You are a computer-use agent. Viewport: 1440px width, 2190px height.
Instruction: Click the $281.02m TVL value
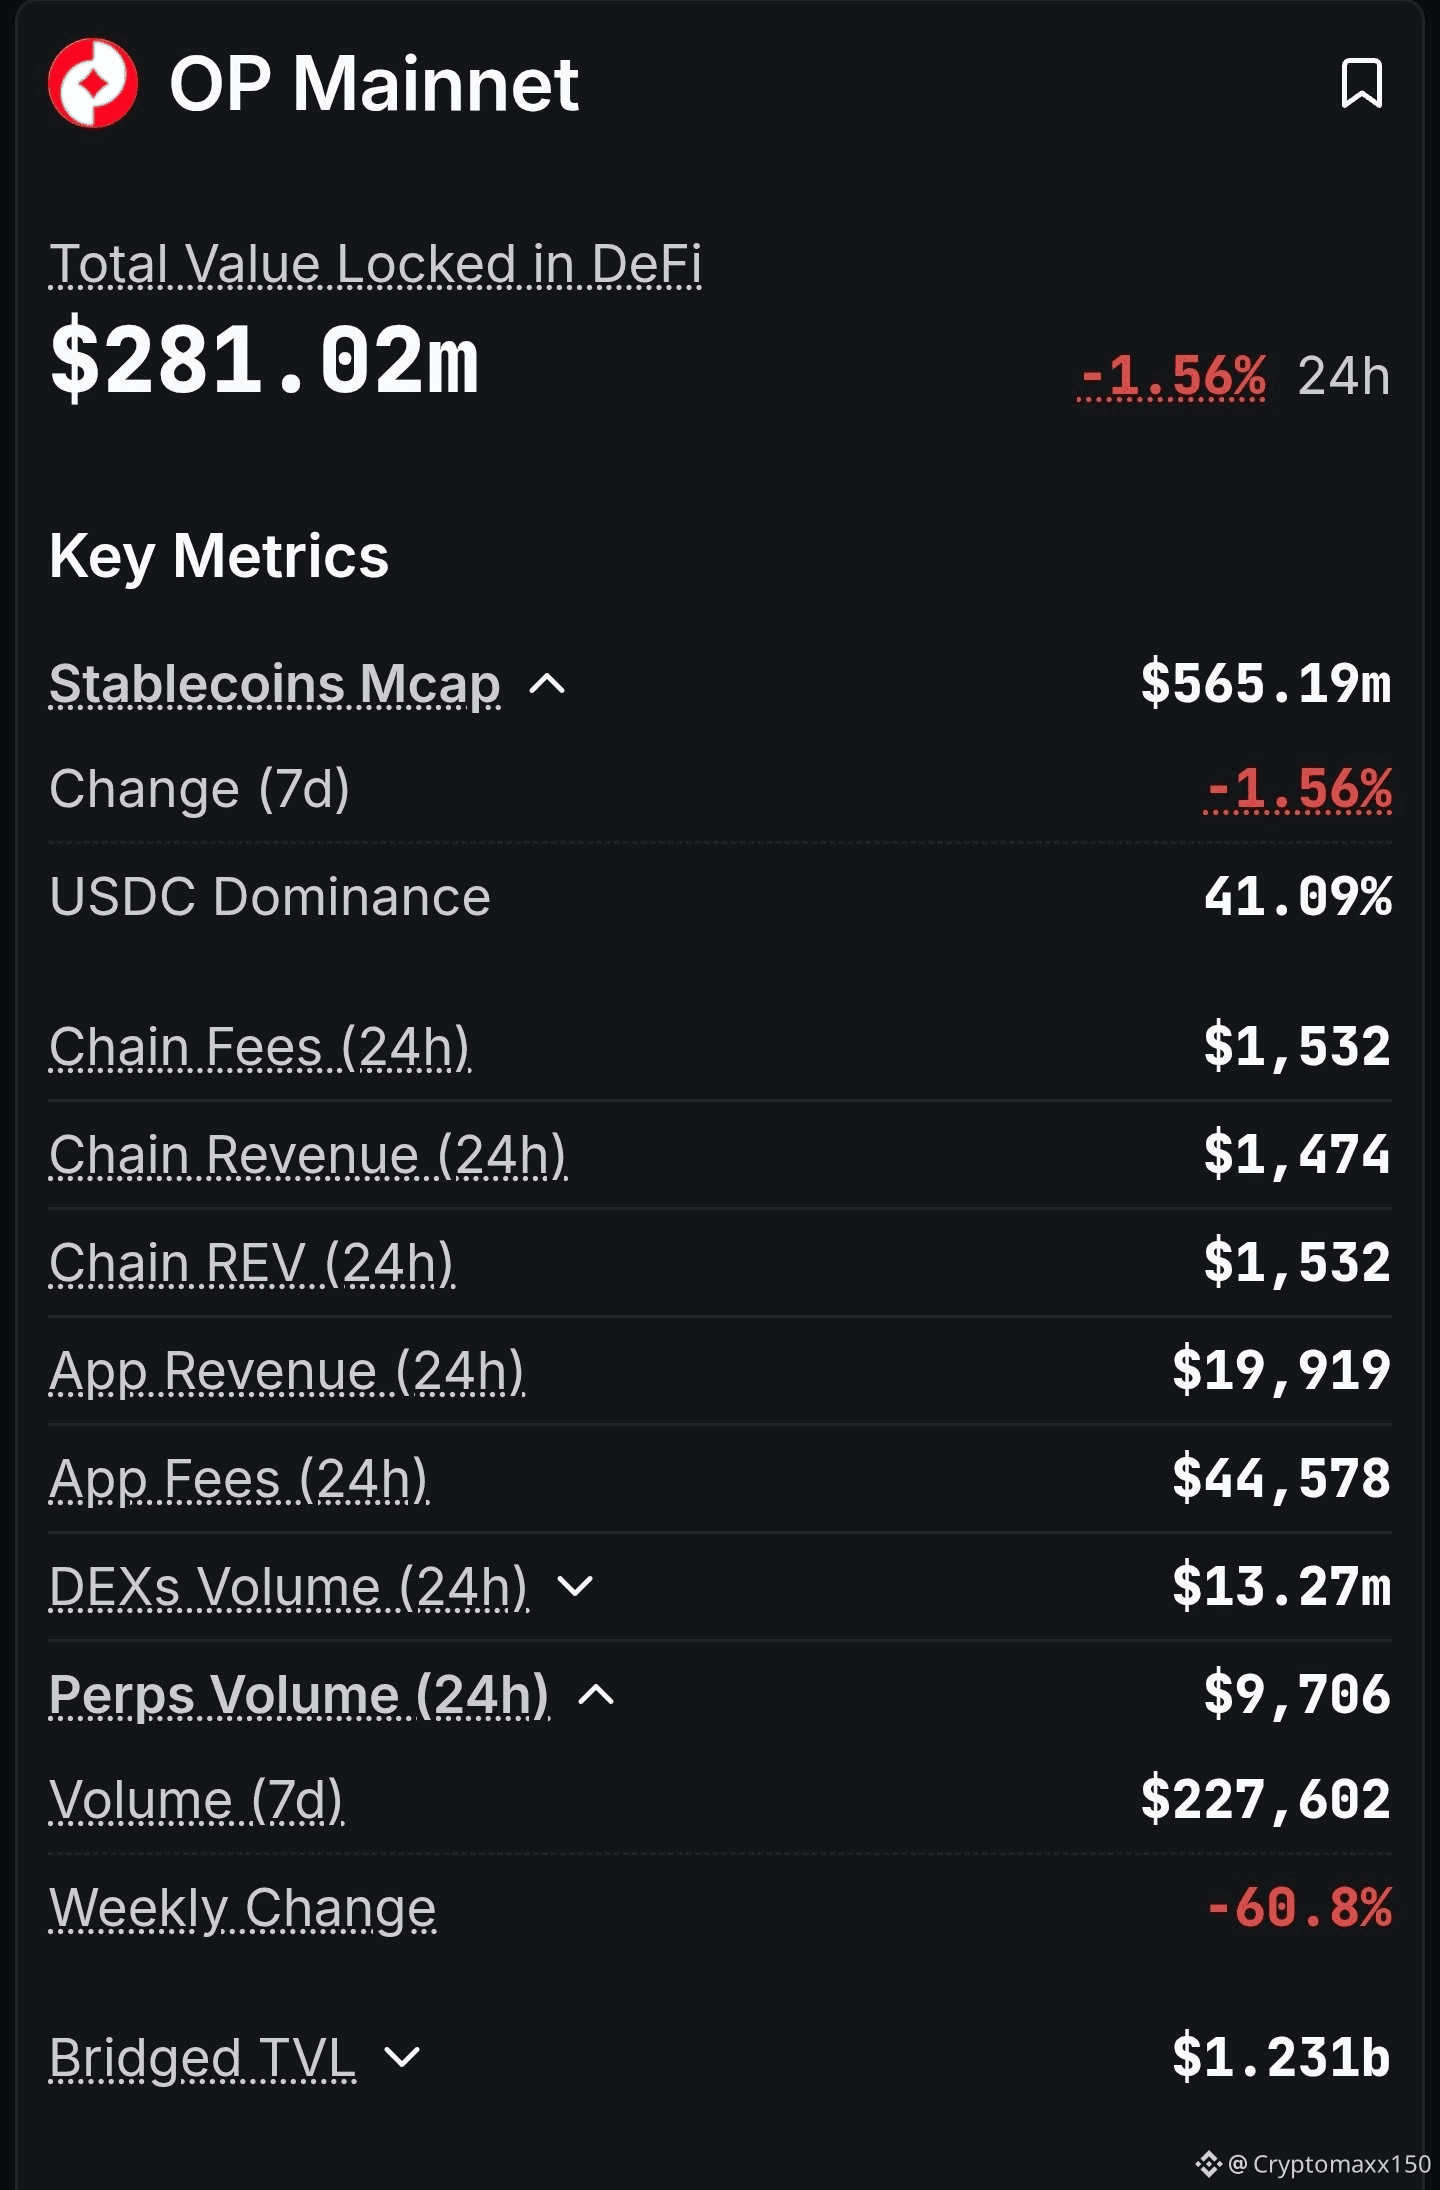point(265,360)
